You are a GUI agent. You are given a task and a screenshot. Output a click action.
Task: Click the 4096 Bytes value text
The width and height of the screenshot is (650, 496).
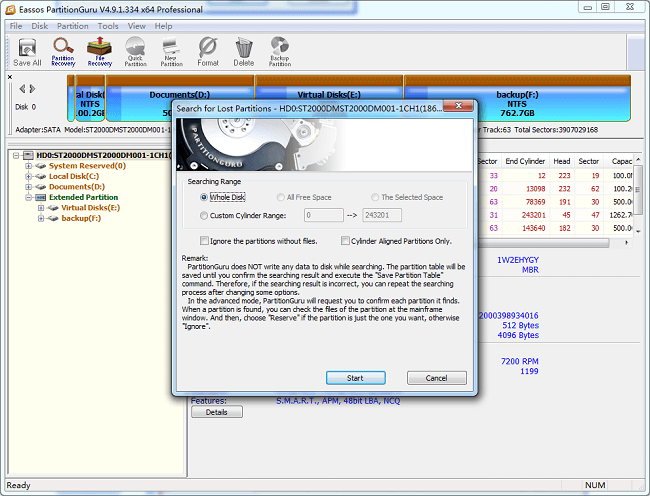pos(518,335)
